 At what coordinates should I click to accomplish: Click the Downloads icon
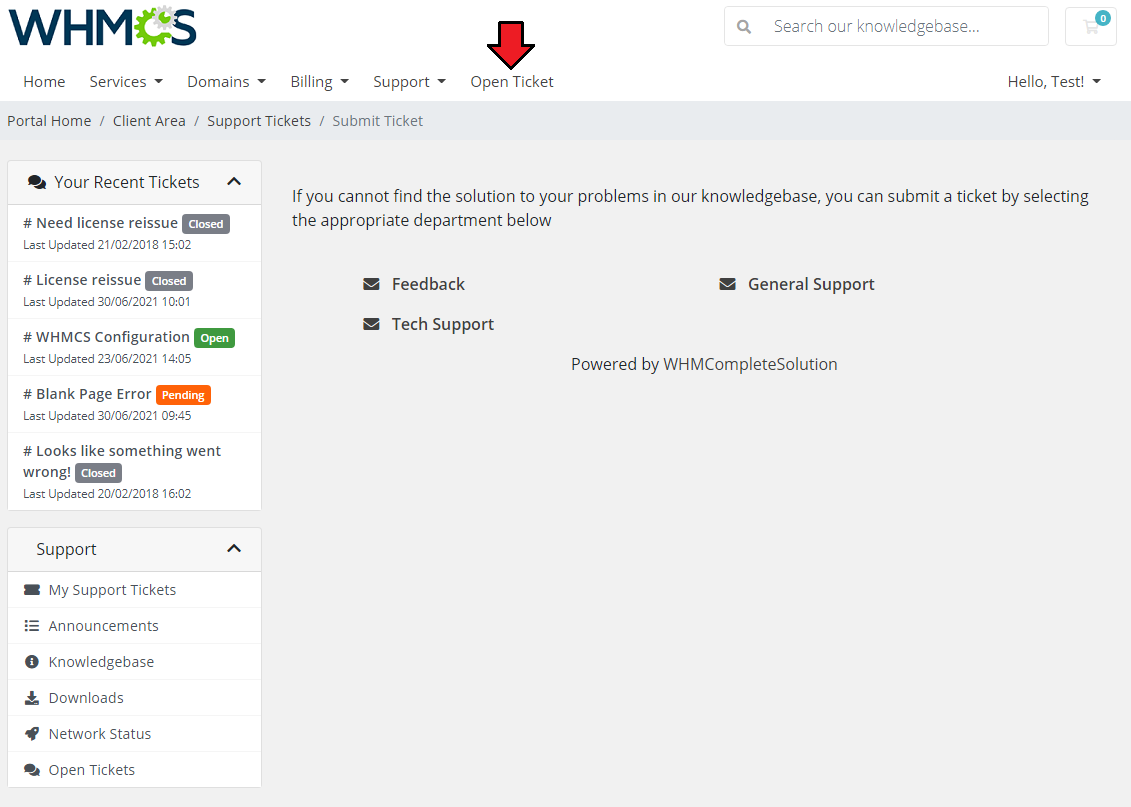[32, 698]
